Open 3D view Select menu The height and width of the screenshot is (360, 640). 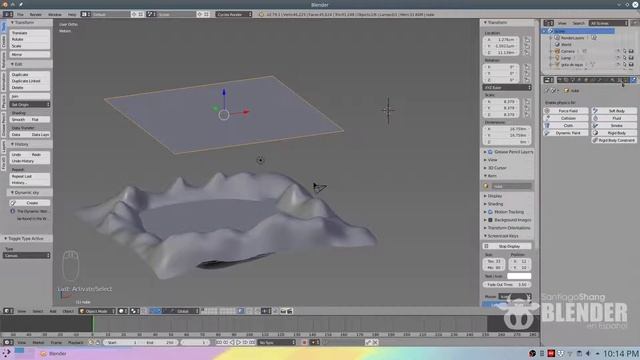point(38,311)
